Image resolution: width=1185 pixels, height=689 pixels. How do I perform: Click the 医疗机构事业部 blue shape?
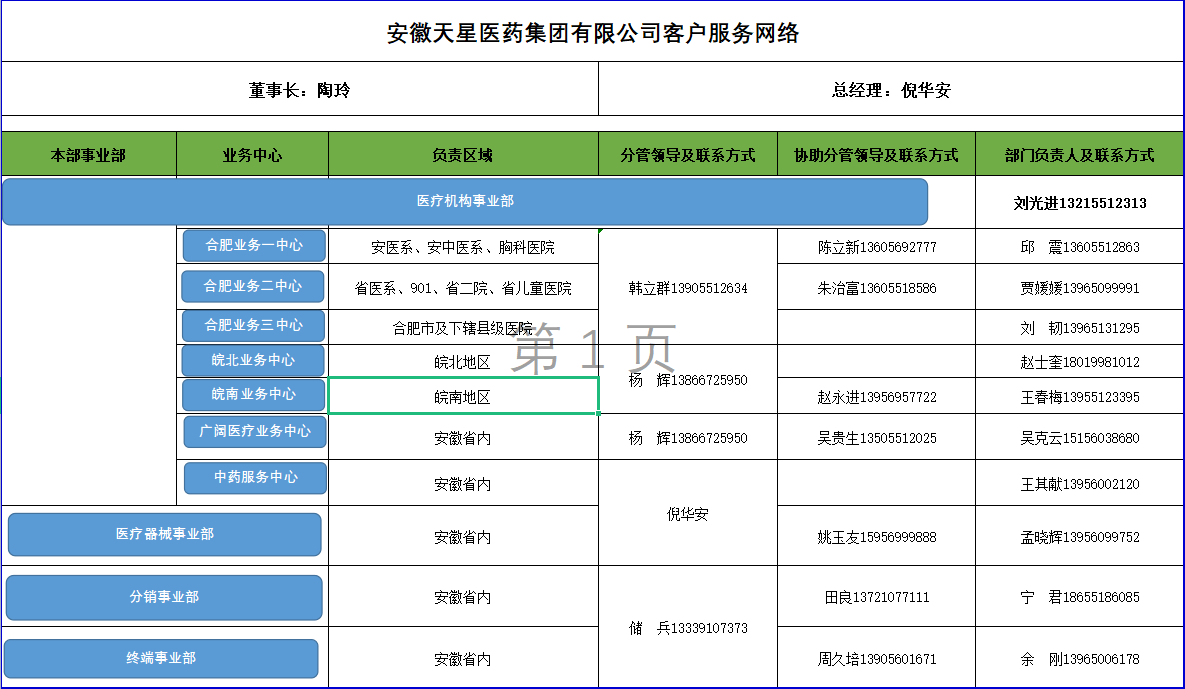(465, 201)
